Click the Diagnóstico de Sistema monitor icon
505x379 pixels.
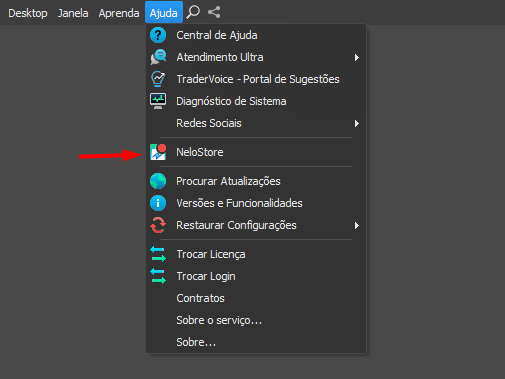(158, 101)
